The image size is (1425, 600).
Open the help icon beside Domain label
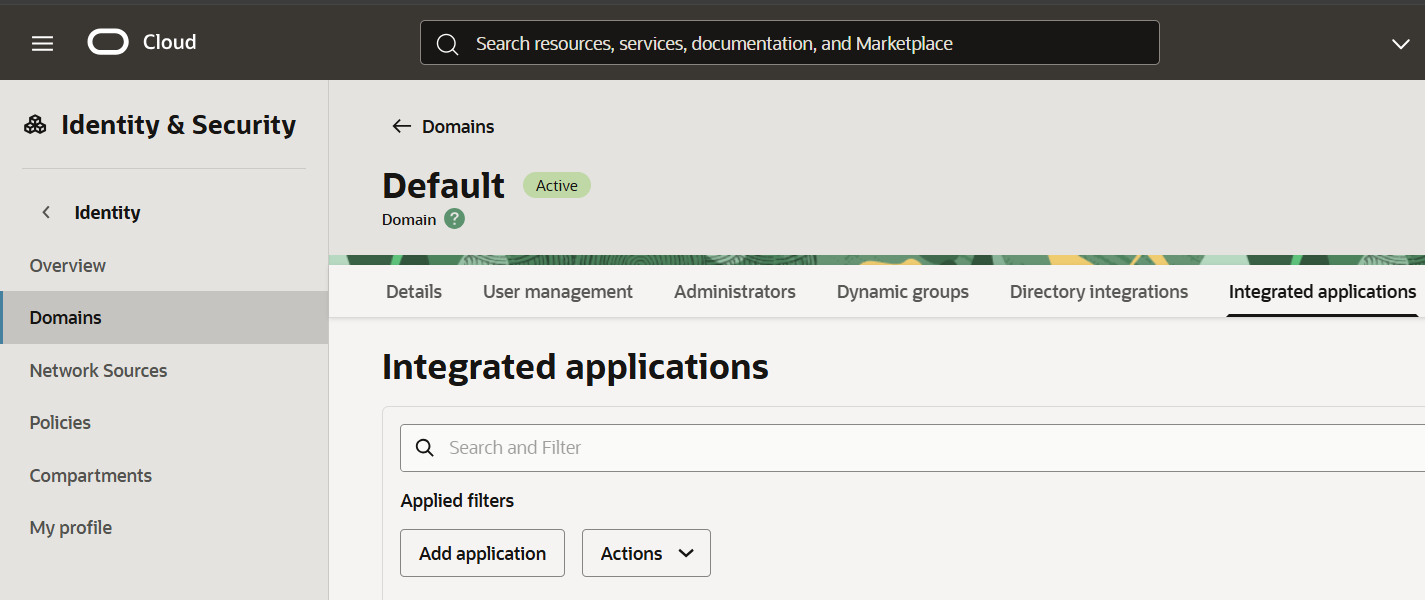point(454,218)
